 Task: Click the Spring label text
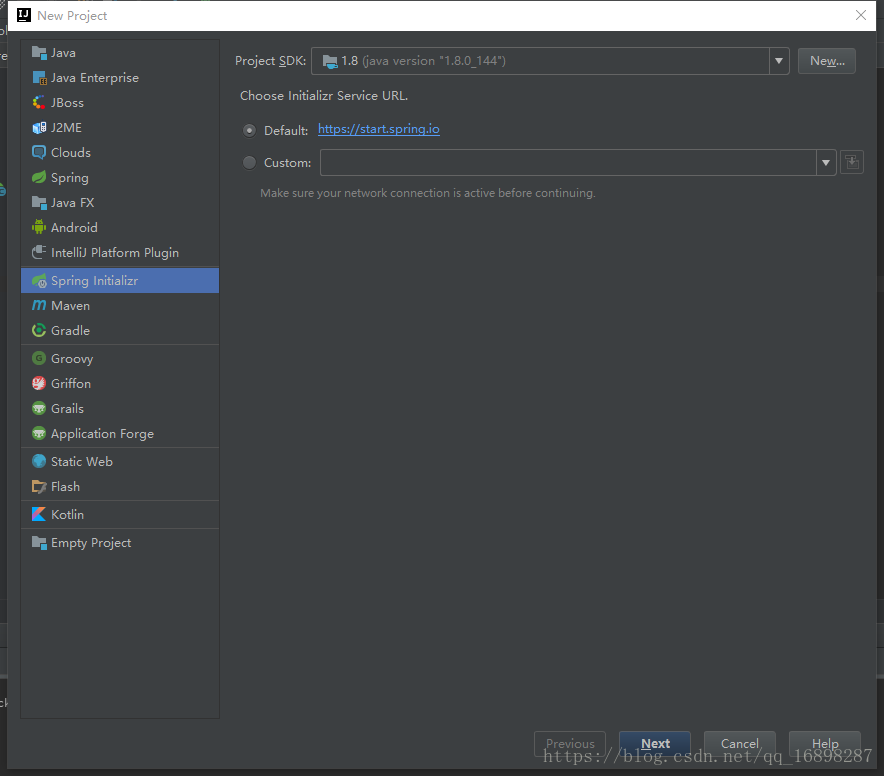pos(70,178)
